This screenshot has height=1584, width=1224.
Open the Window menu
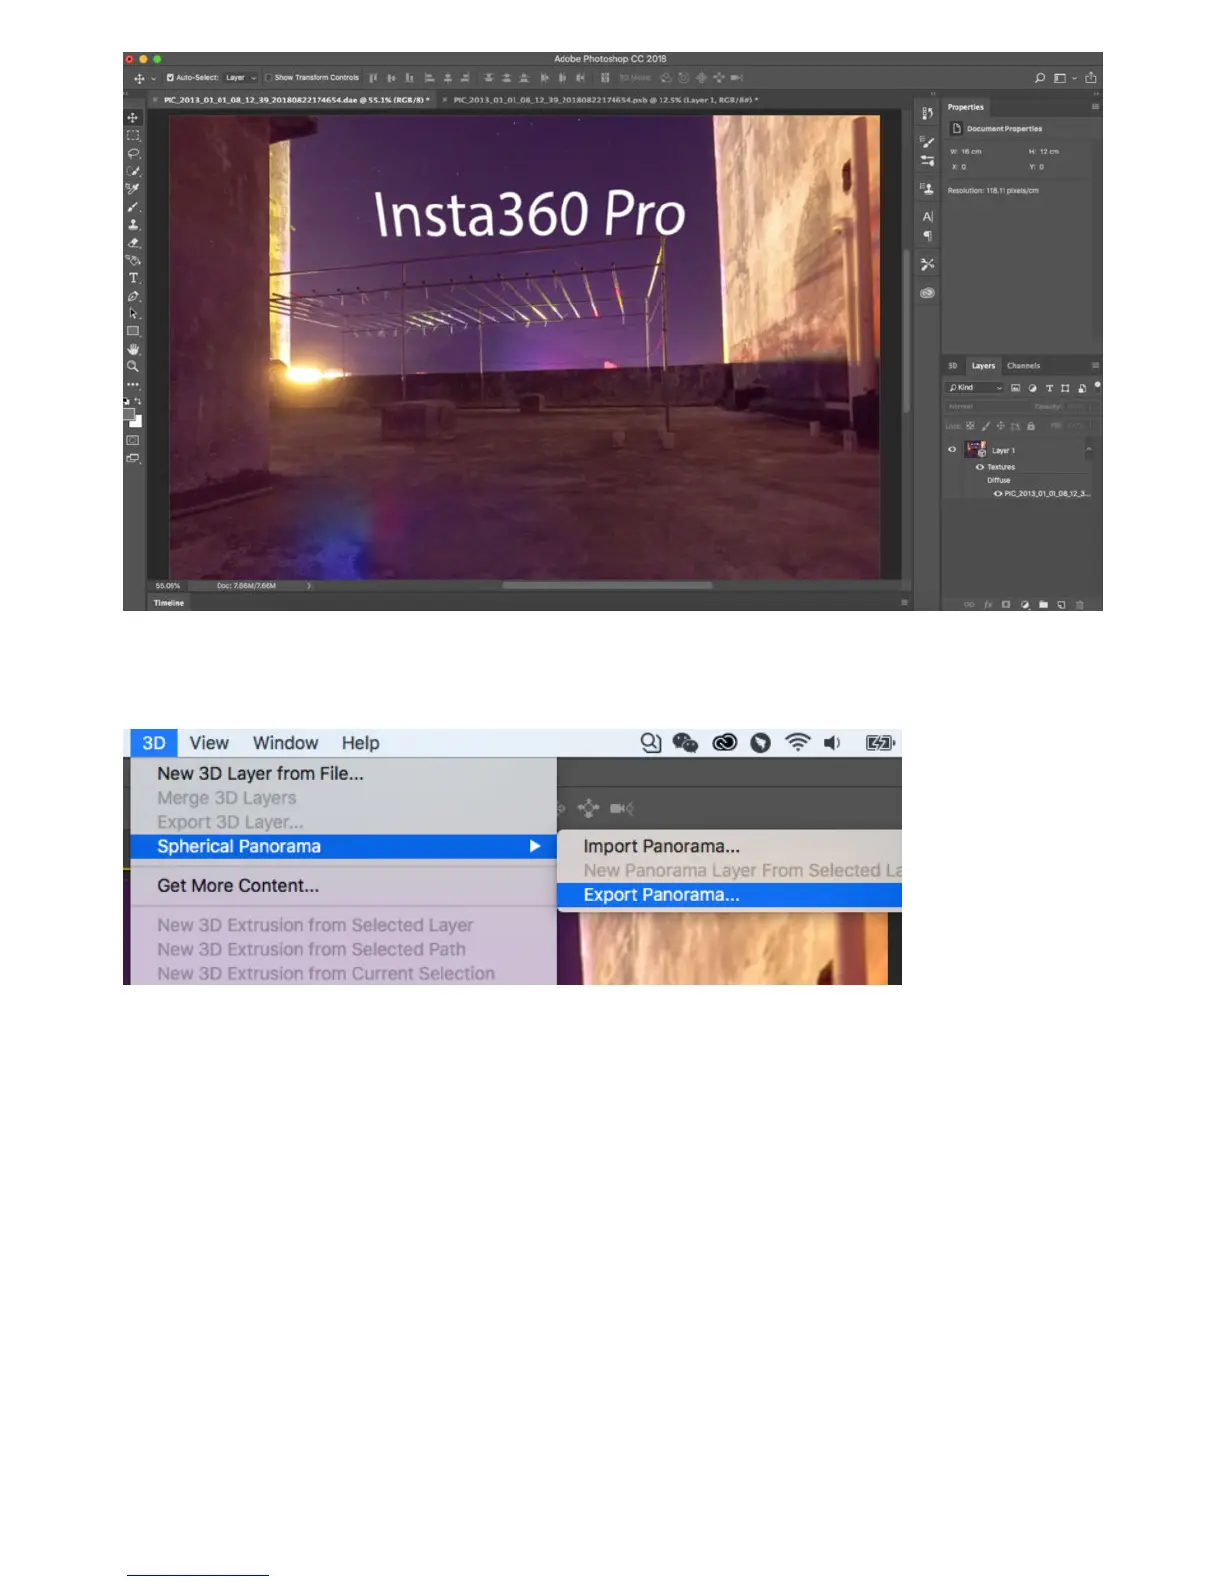pyautogui.click(x=285, y=743)
